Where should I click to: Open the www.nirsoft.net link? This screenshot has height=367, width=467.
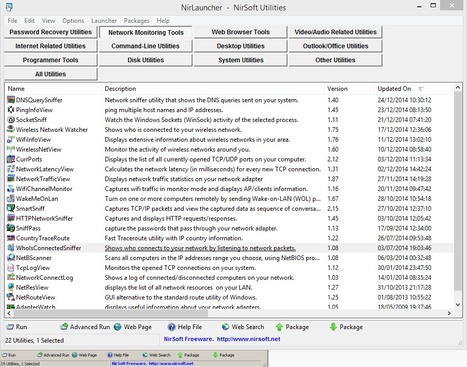click(248, 339)
